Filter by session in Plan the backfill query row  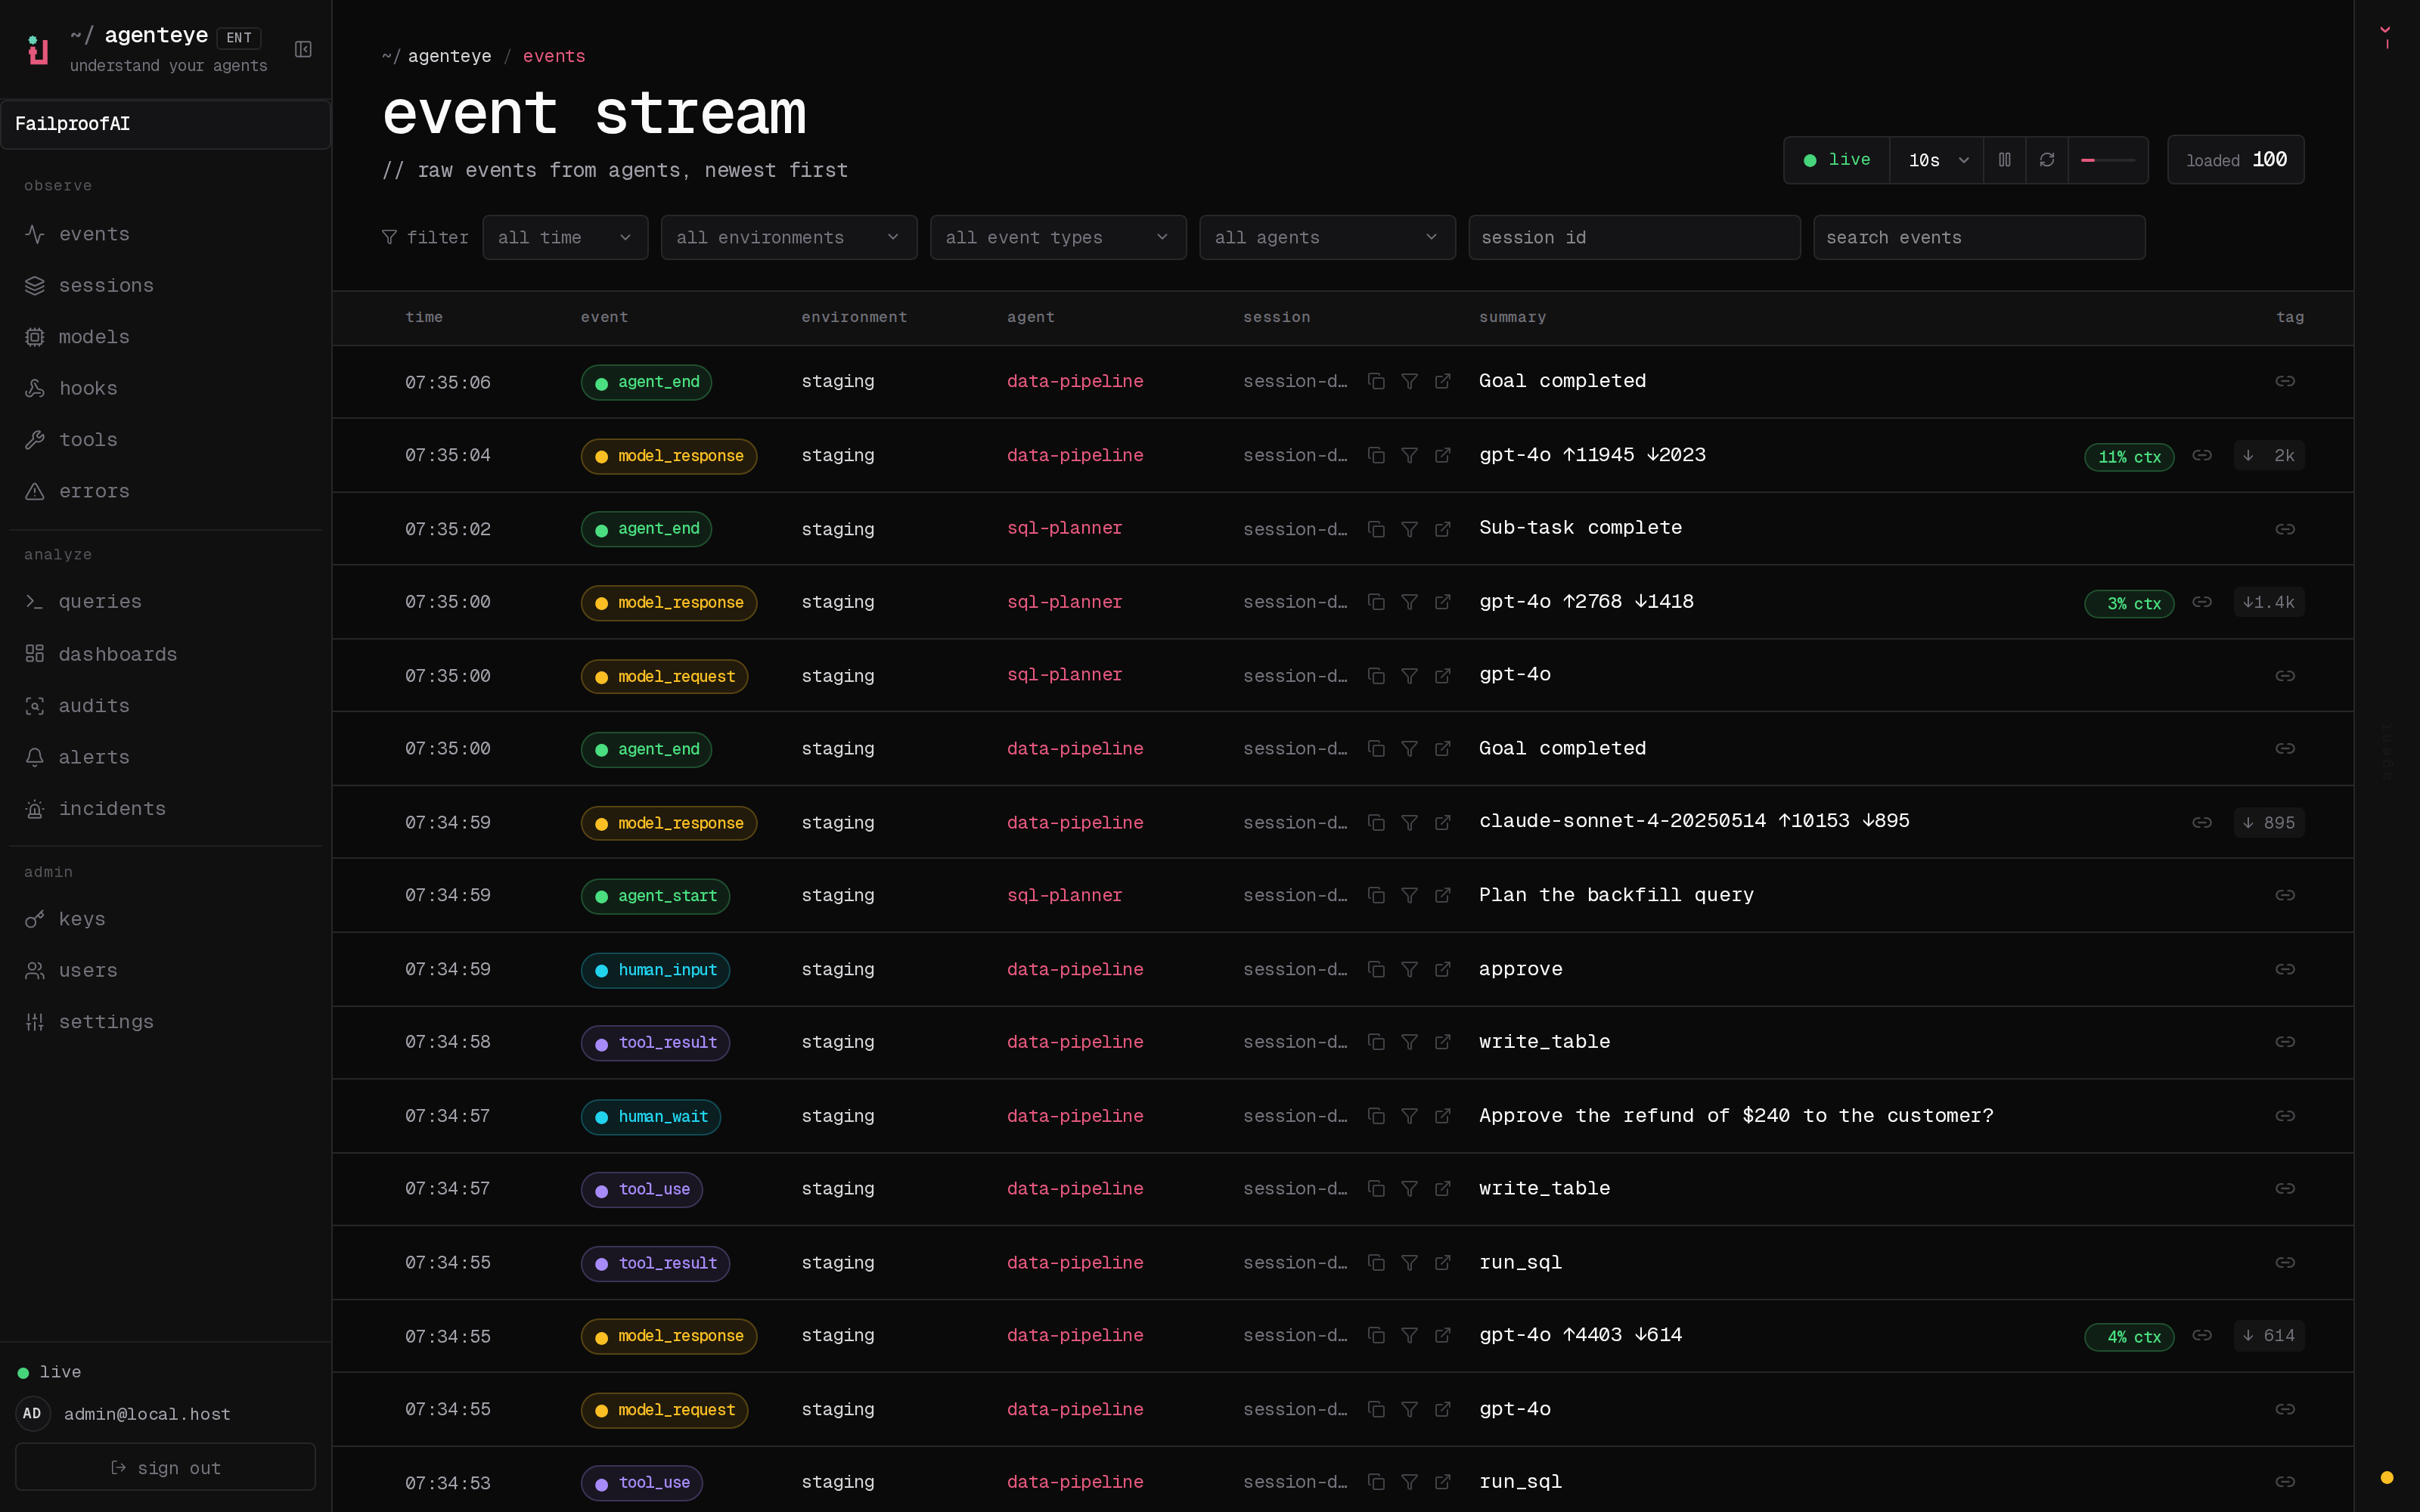[1409, 895]
